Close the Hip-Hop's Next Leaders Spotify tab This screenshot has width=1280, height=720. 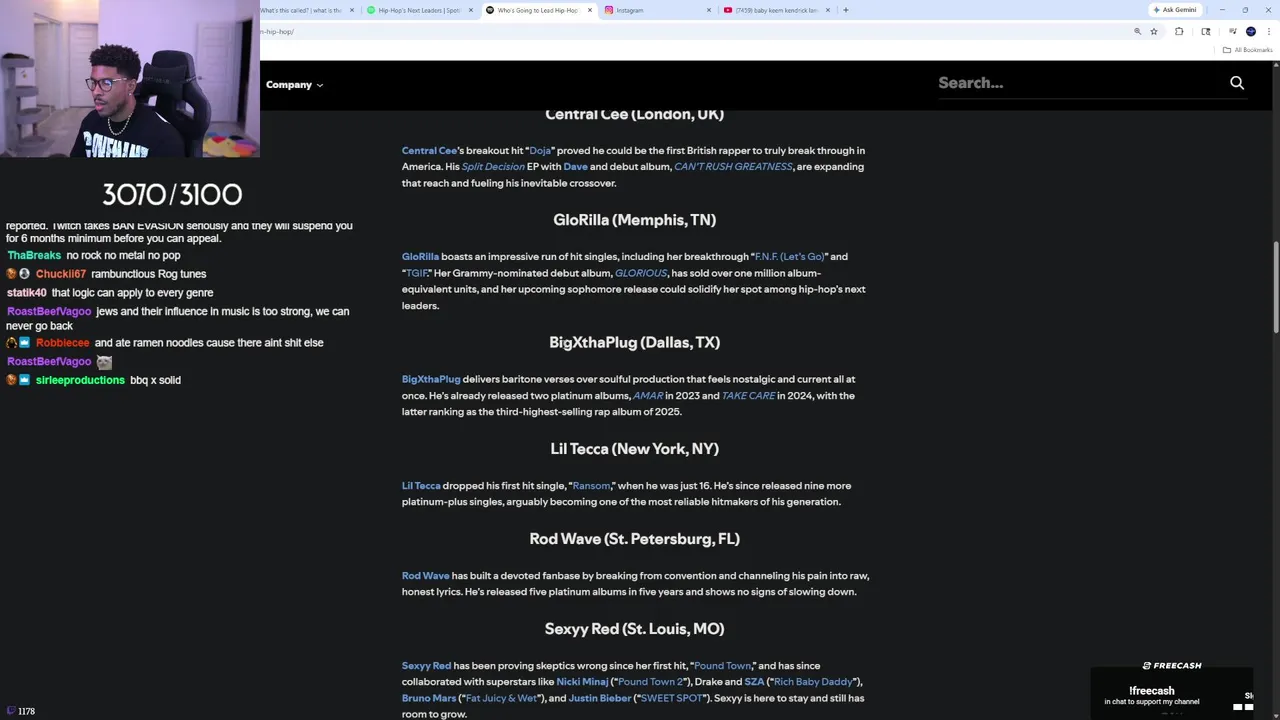[471, 10]
